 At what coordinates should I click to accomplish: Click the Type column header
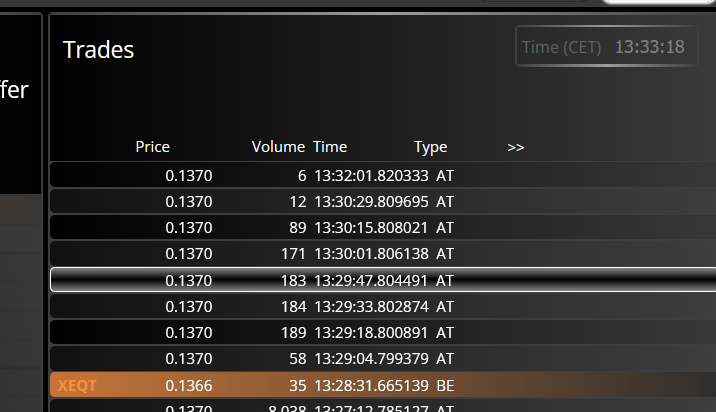pyautogui.click(x=430, y=147)
